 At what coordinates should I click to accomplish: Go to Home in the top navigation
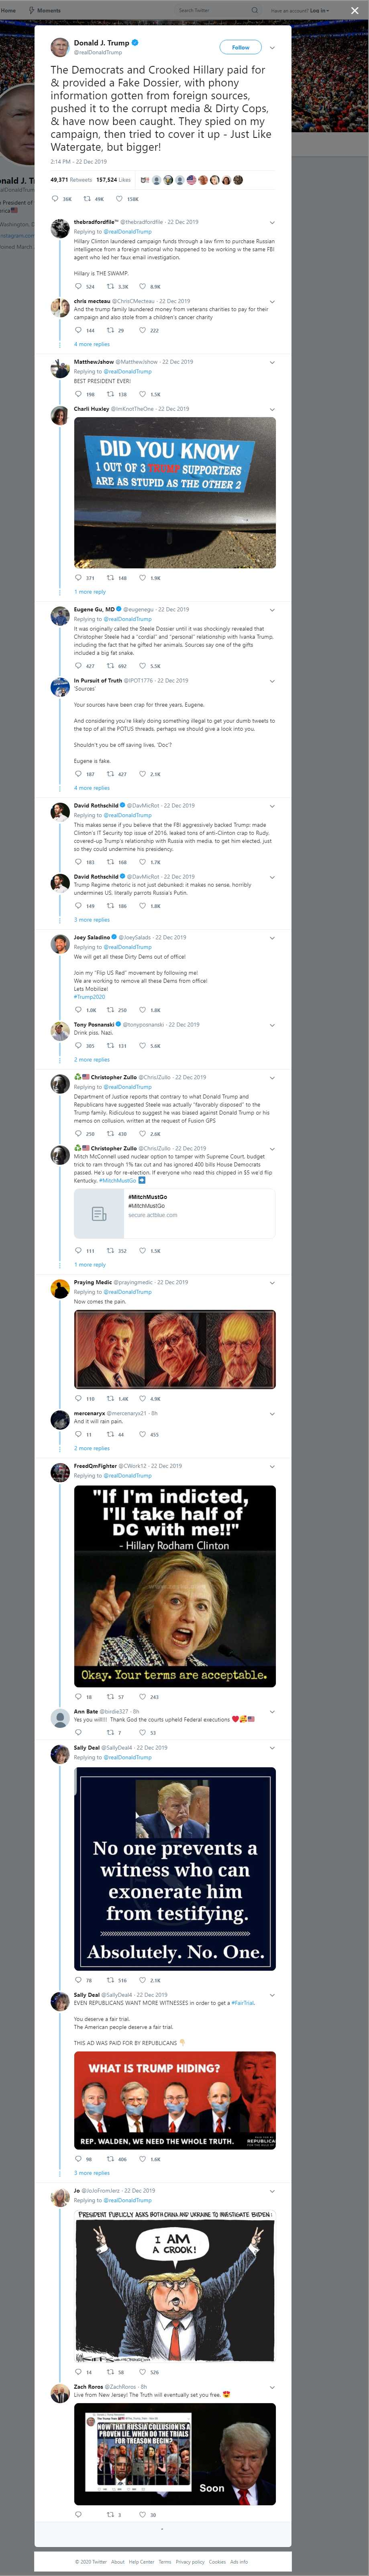8,10
